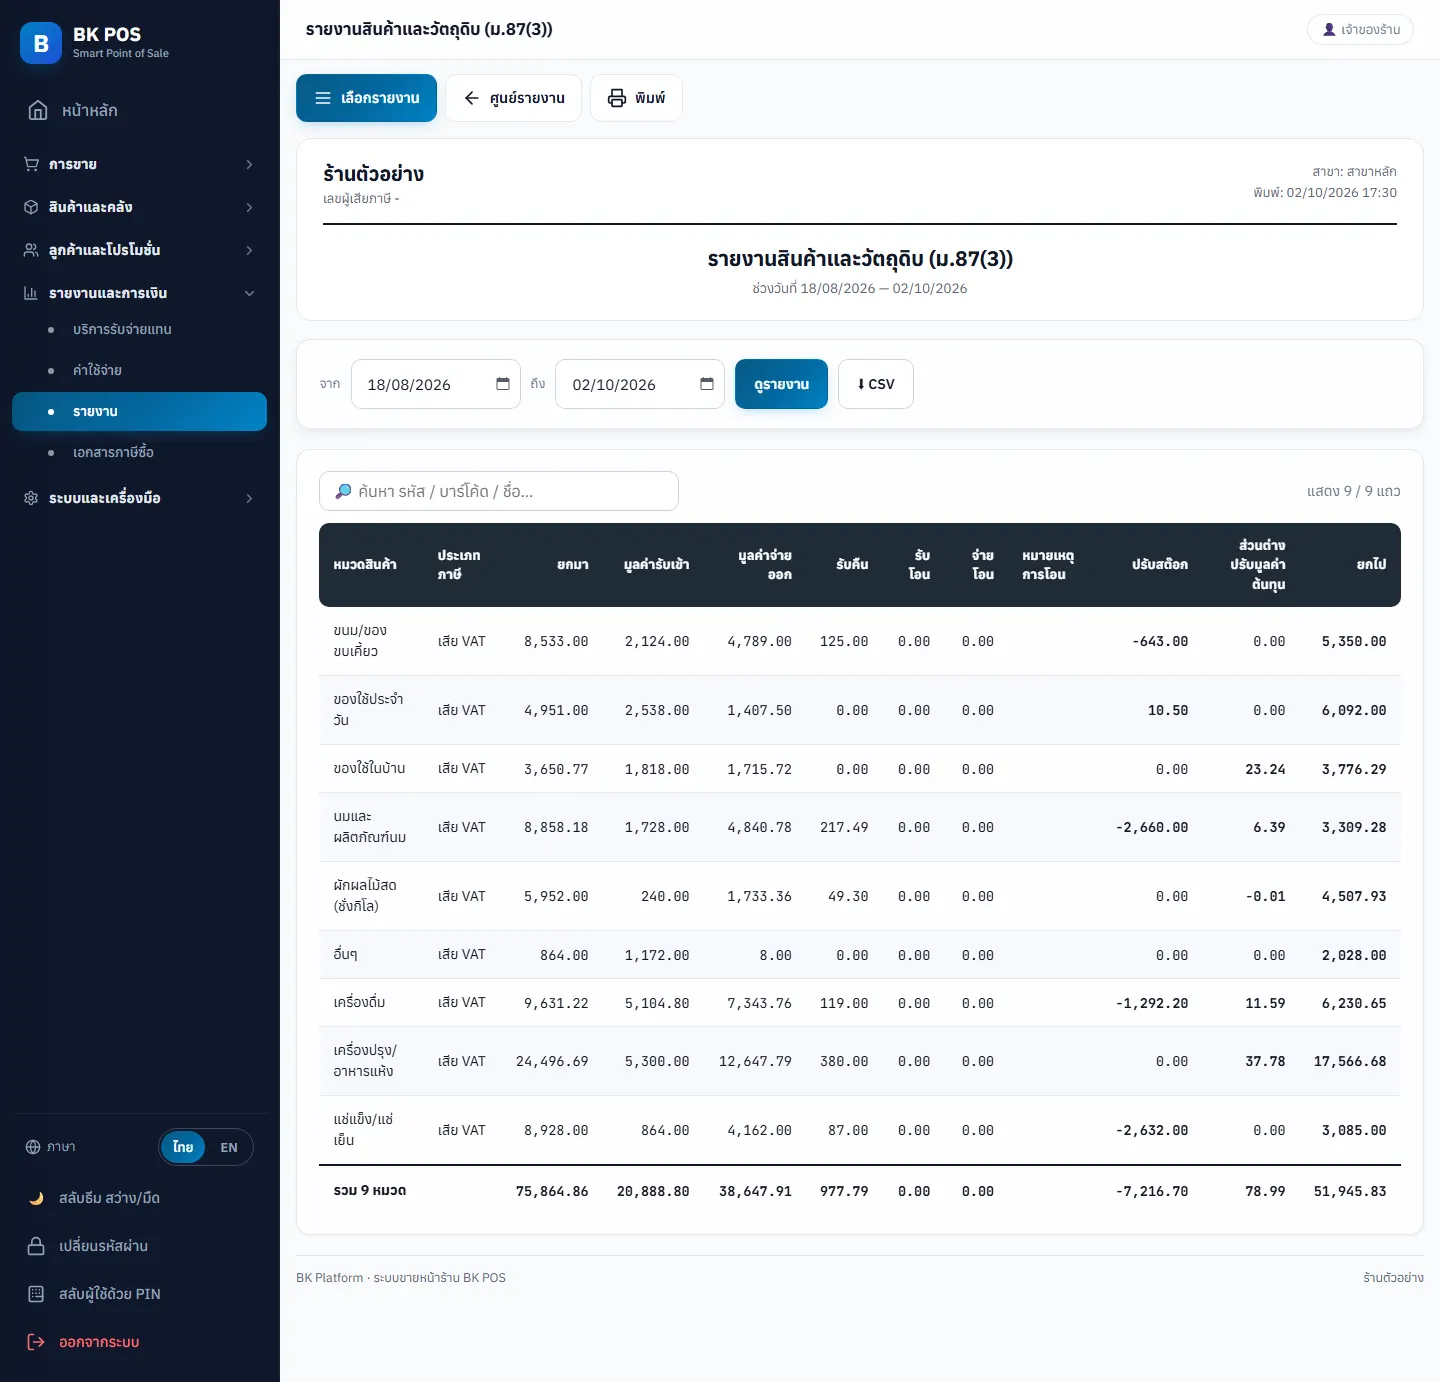Expand the สินค้าและคลัง menu chevron
Image resolution: width=1440 pixels, height=1382 pixels.
coord(249,207)
